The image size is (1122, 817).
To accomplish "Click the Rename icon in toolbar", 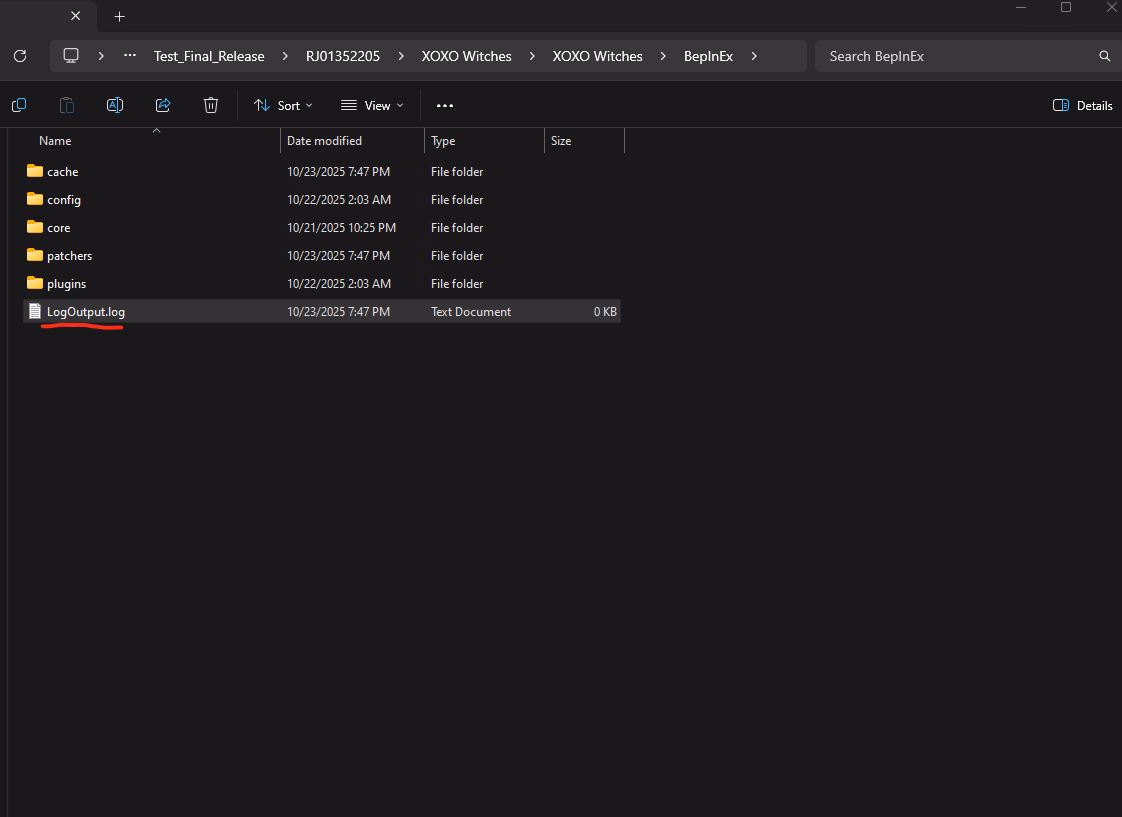I will pos(115,105).
